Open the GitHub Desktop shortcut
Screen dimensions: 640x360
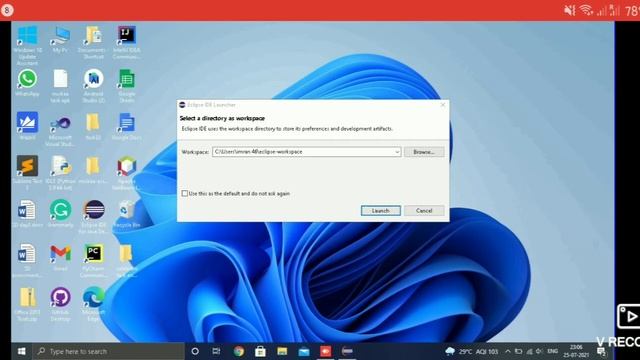60,304
